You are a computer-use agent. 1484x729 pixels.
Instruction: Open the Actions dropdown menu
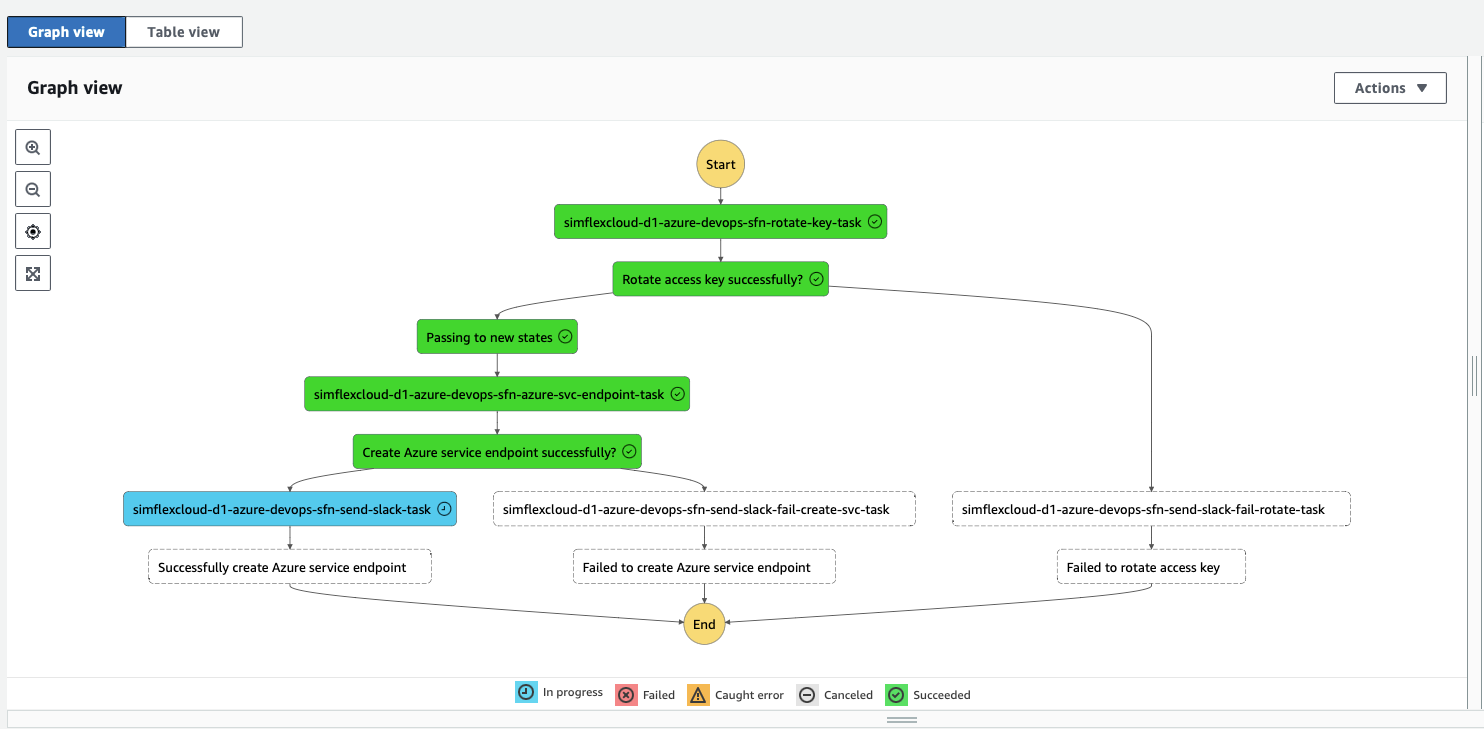(x=1390, y=88)
